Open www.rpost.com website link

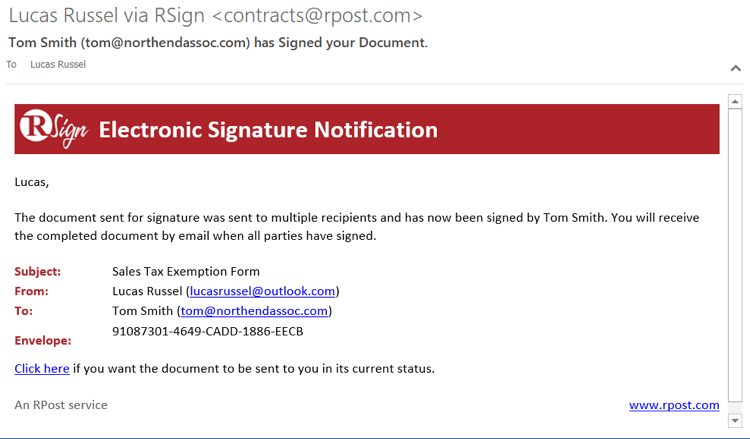[x=674, y=405]
